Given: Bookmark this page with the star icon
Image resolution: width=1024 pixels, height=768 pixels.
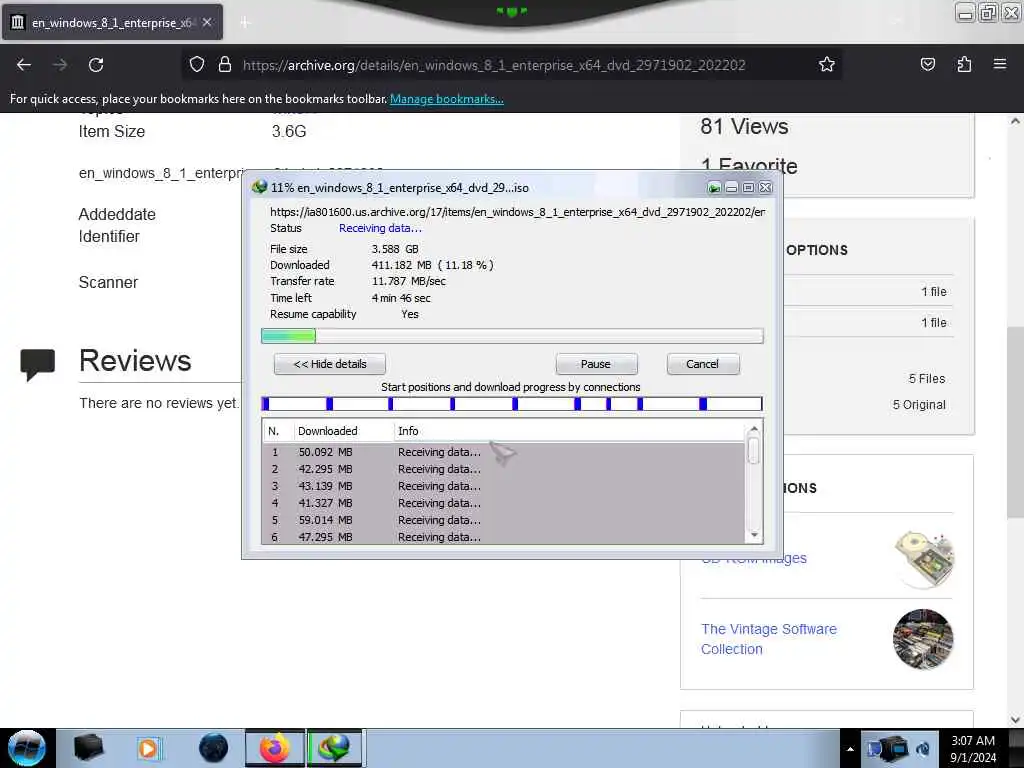Looking at the screenshot, I should click(x=827, y=64).
